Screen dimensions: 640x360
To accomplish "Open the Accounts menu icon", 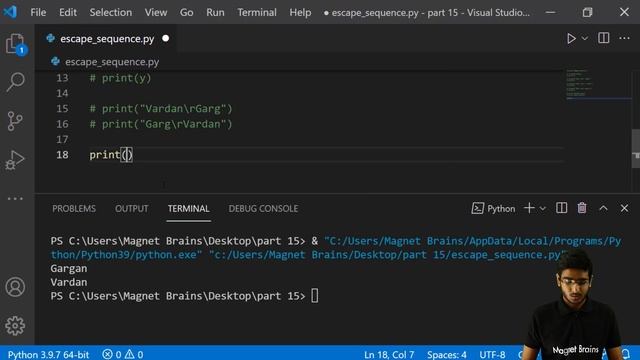I will pos(16,287).
